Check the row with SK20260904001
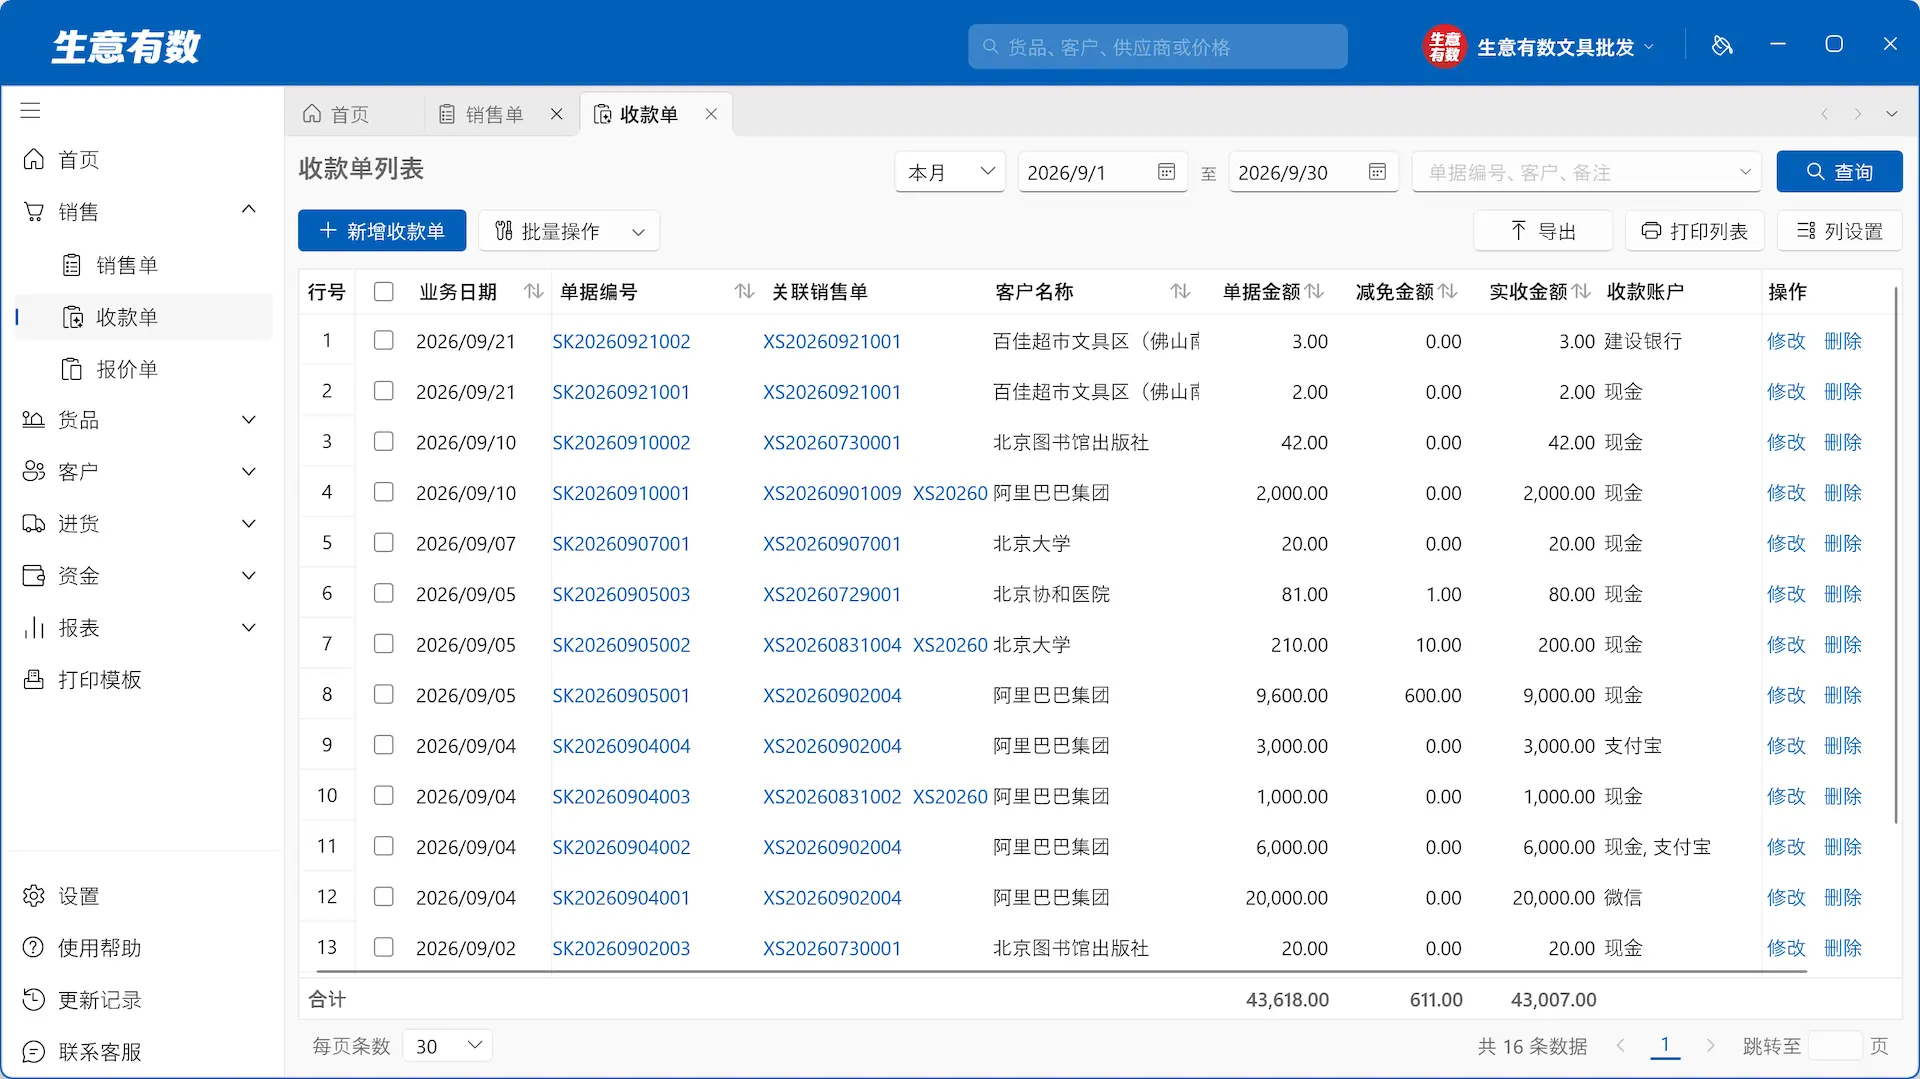This screenshot has width=1920, height=1079. (x=383, y=896)
